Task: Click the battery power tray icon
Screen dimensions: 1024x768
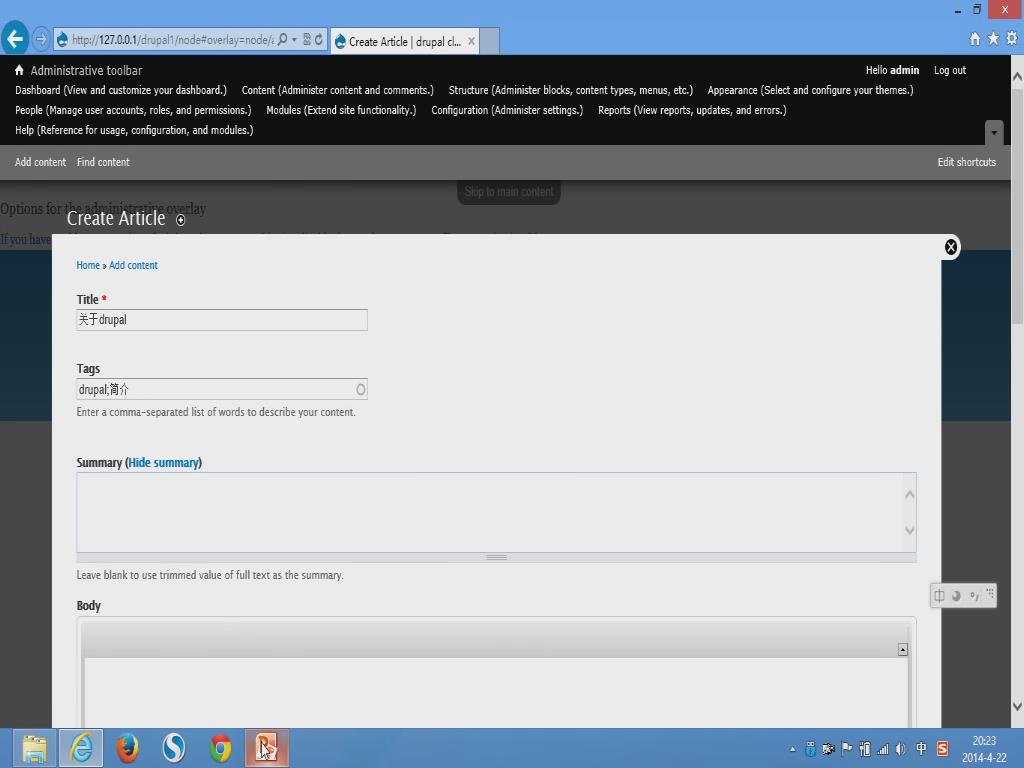Action: [865, 749]
